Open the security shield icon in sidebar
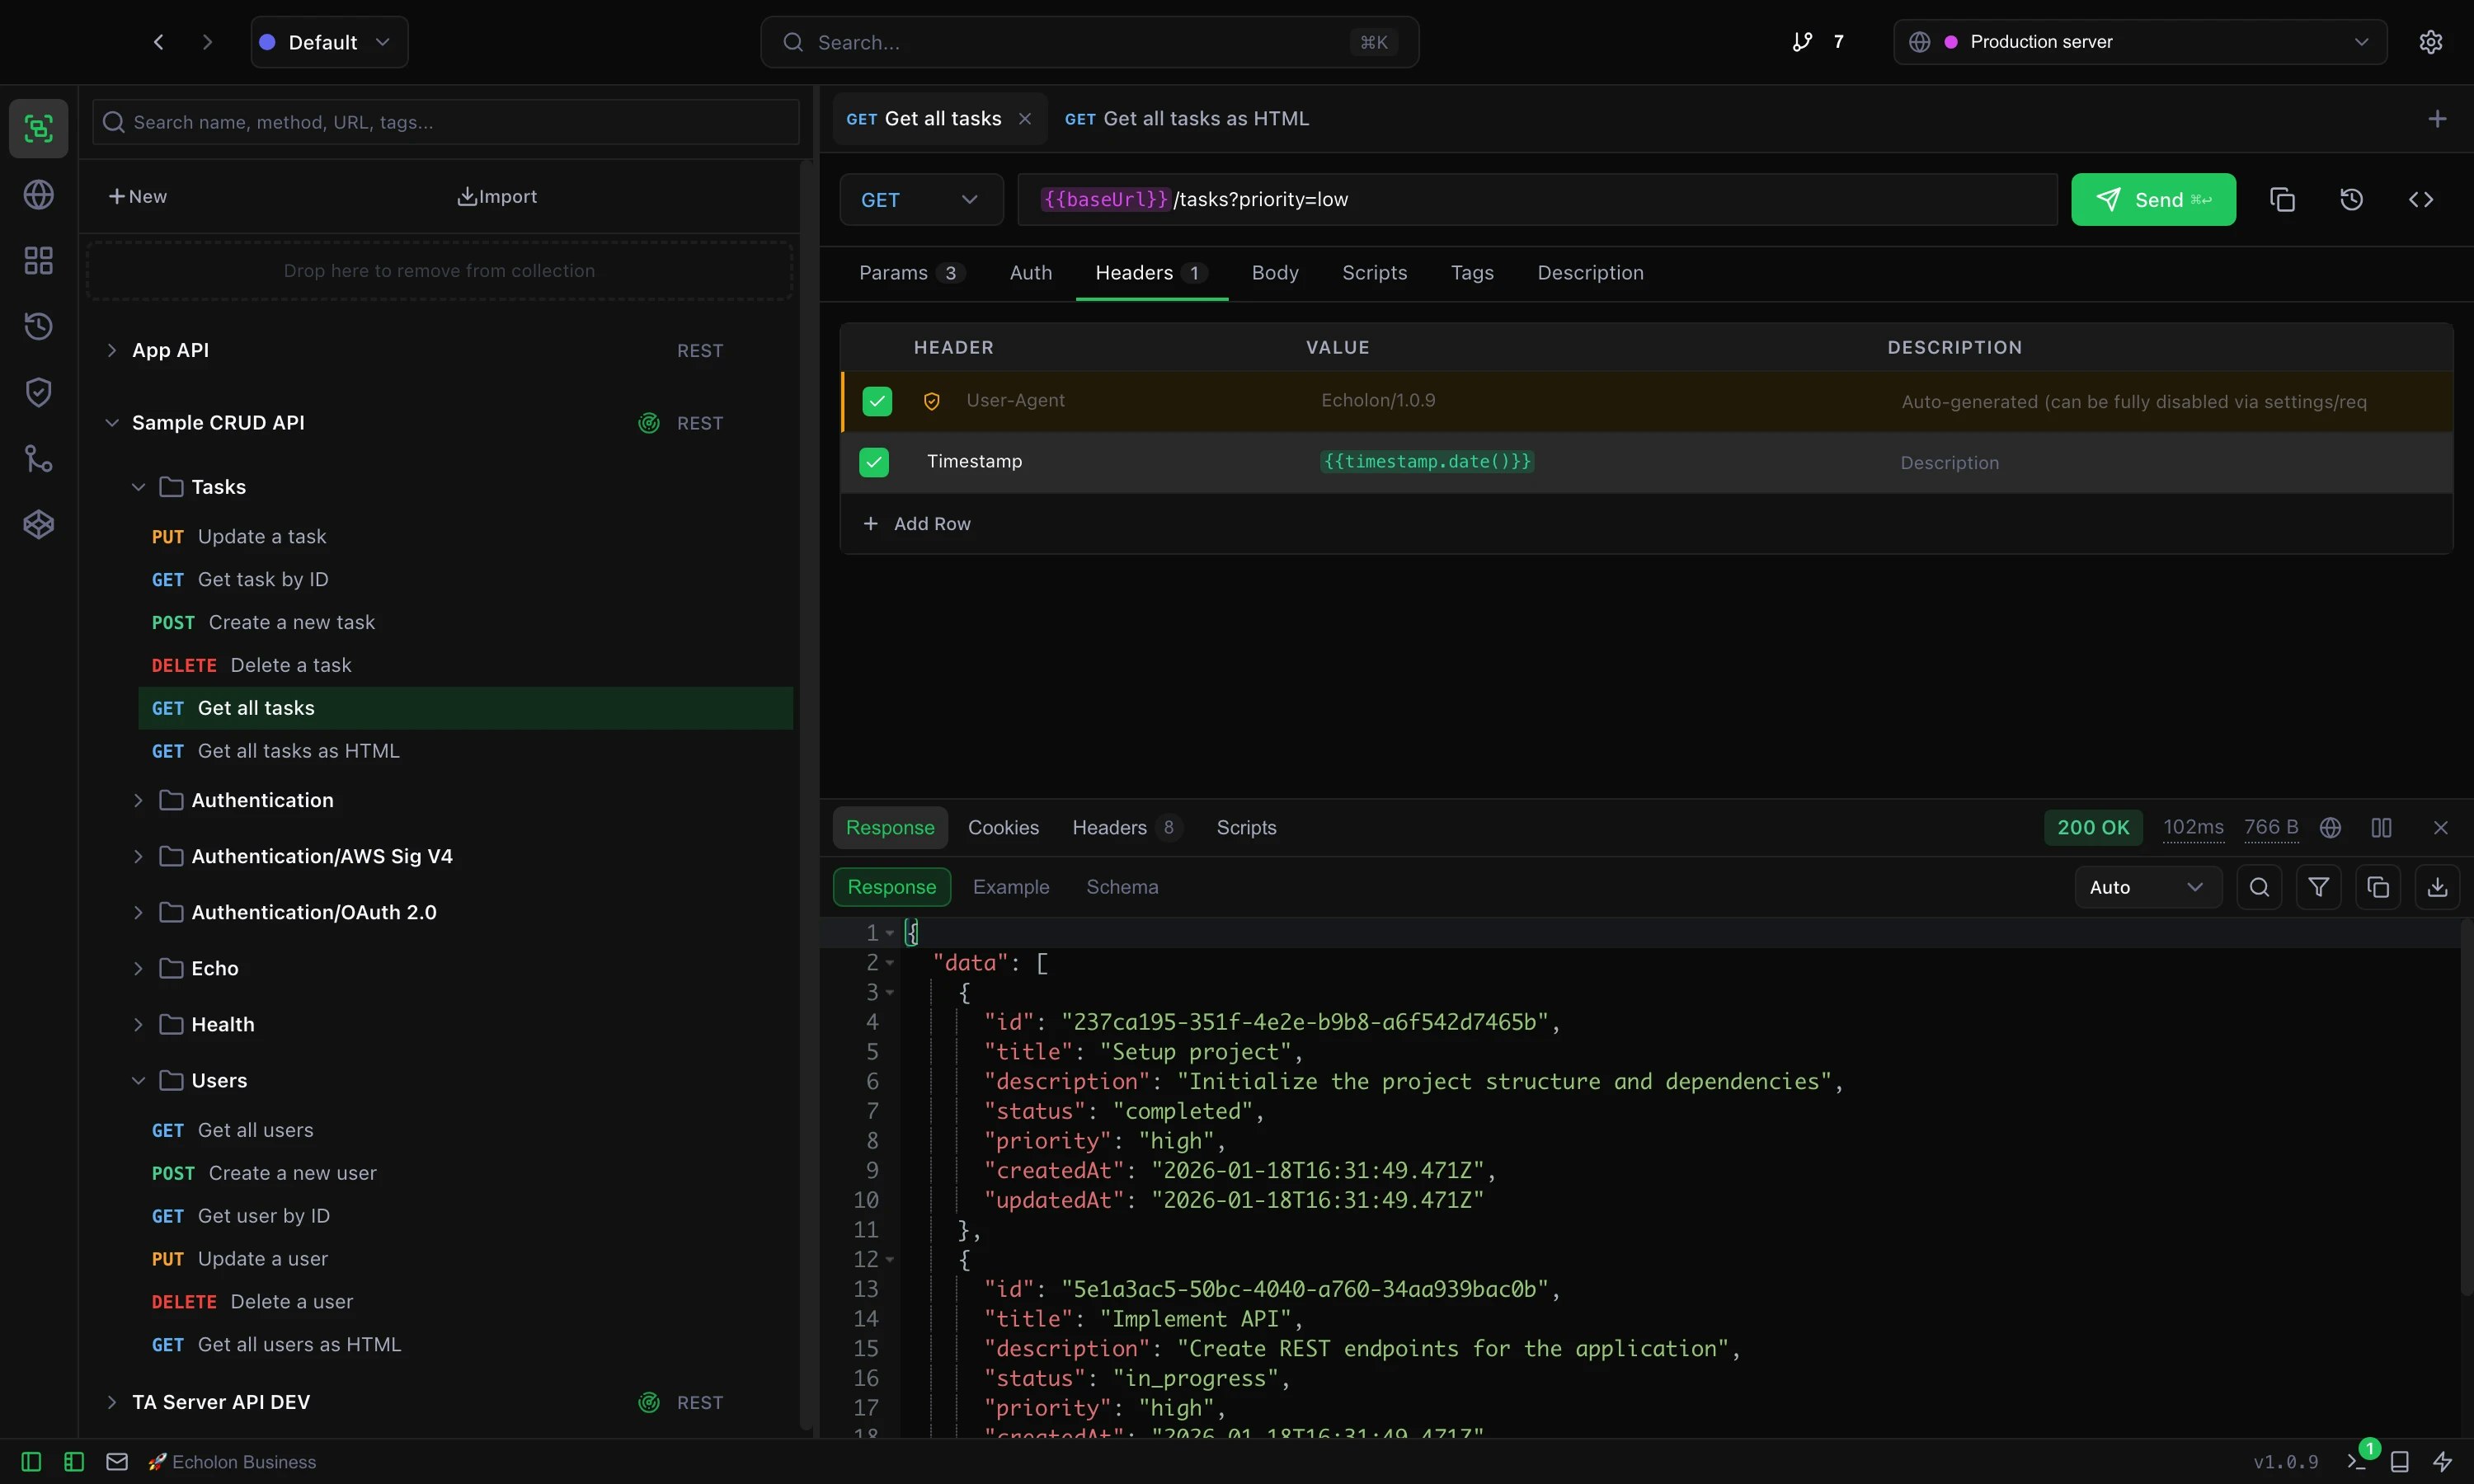The image size is (2474, 1484). click(x=38, y=391)
